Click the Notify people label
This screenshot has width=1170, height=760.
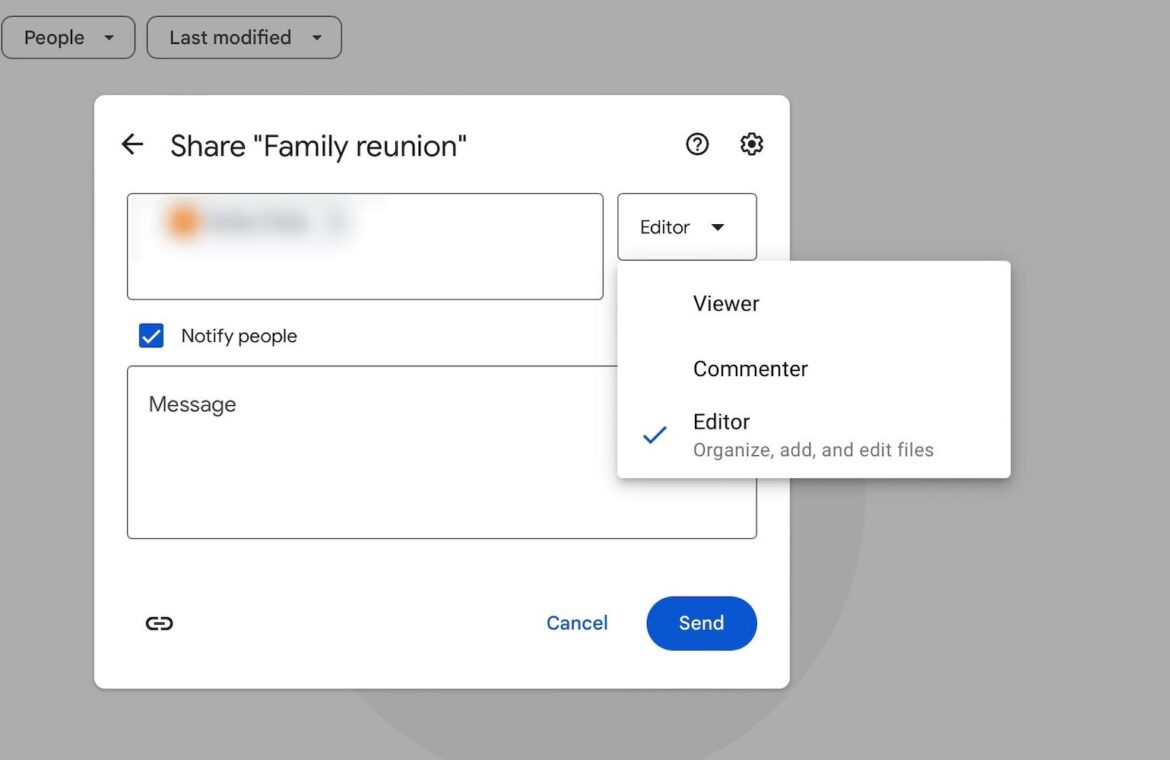coord(239,336)
